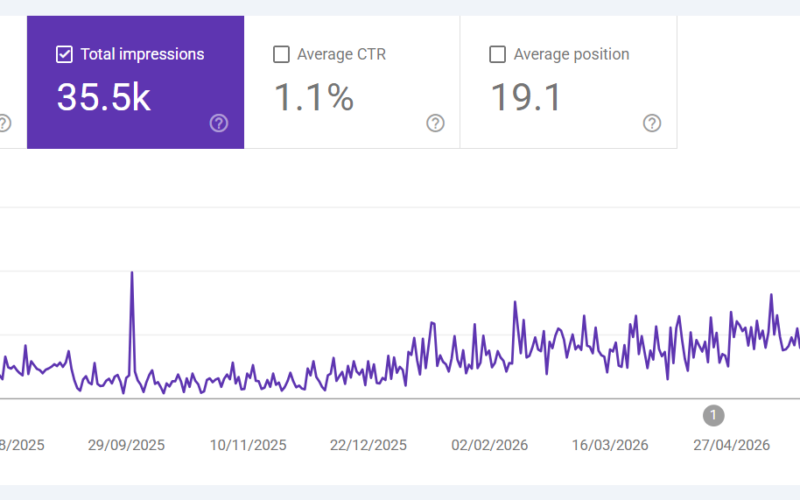The height and width of the screenshot is (500, 800).
Task: Tick the Average position checkbox
Action: click(497, 54)
